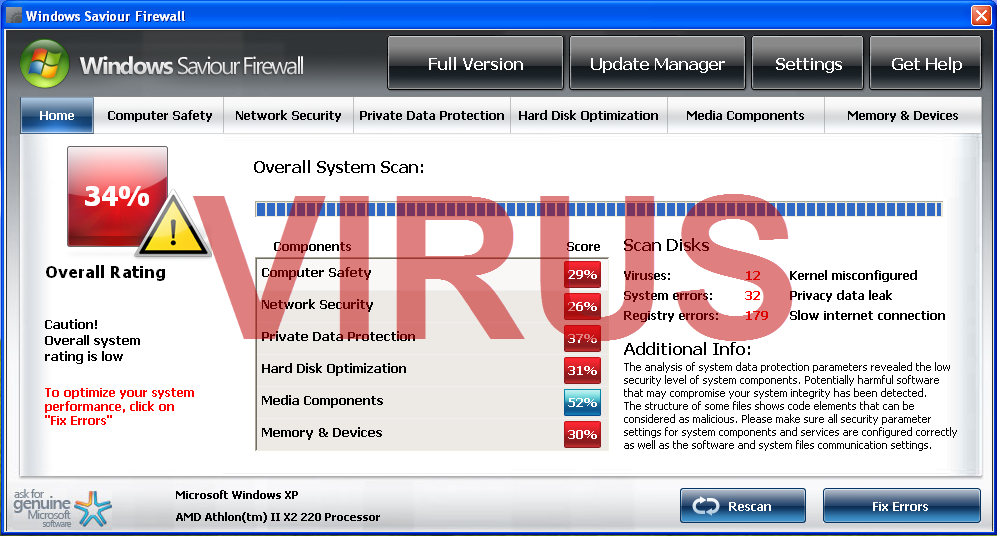Open the Private Data Protection tab
This screenshot has height=536, width=997.
pos(432,115)
